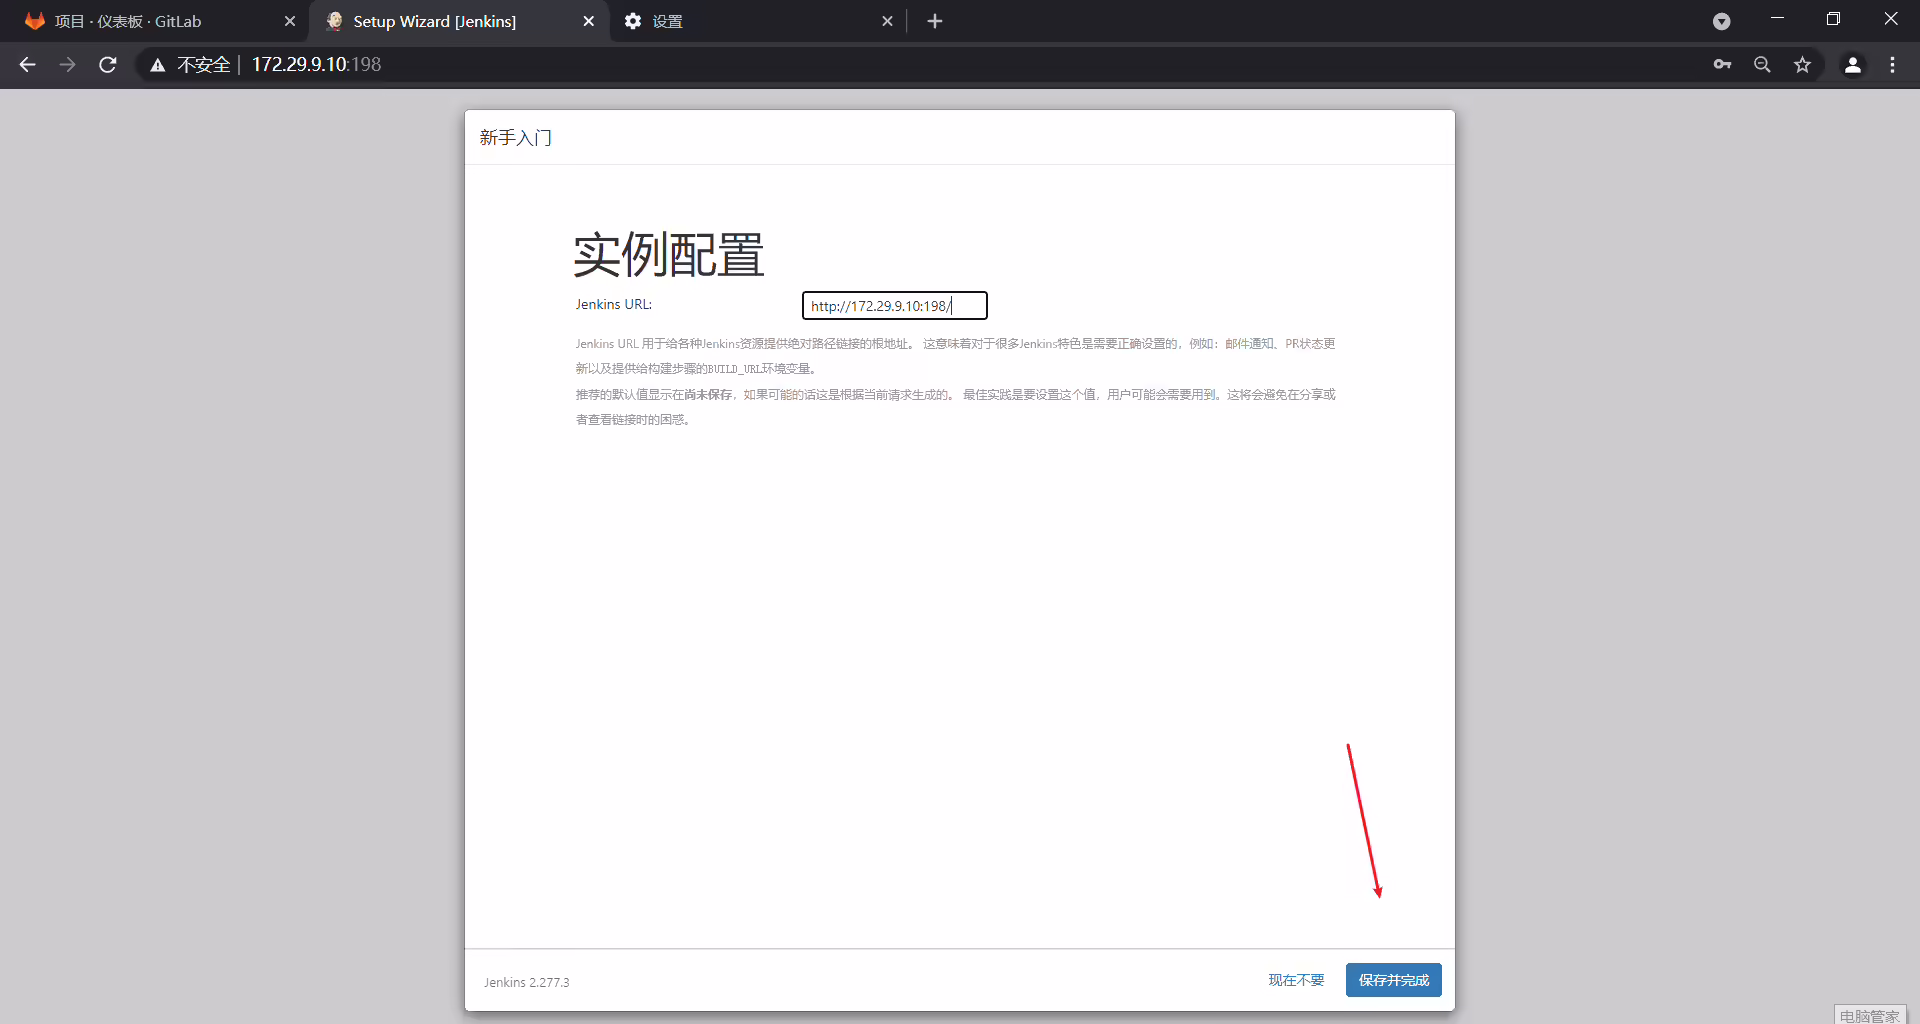This screenshot has width=1920, height=1024.
Task: Click the browser back arrow
Action: (27, 65)
